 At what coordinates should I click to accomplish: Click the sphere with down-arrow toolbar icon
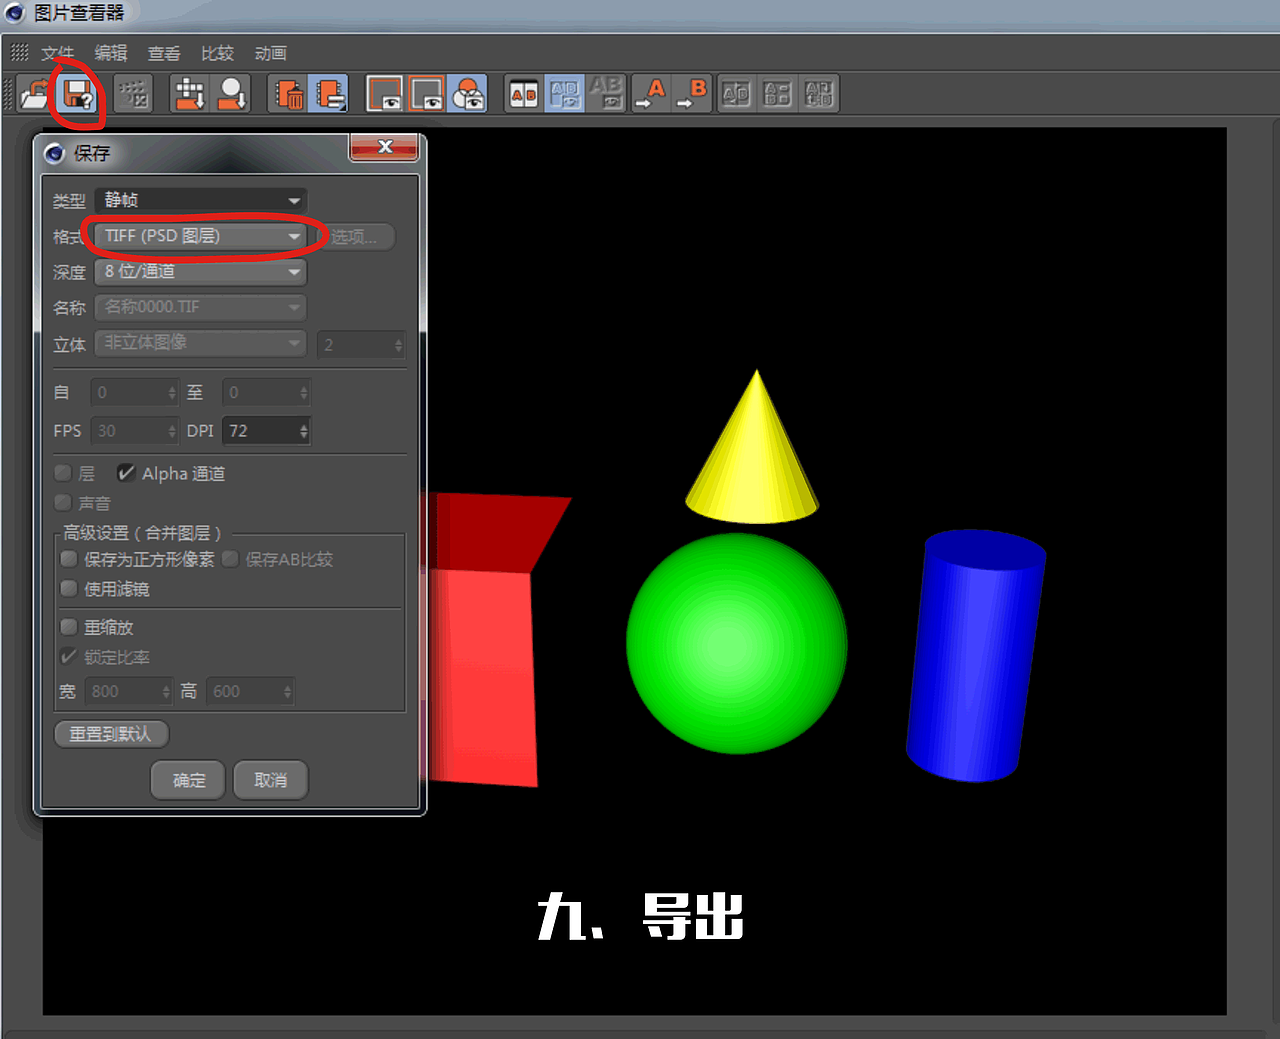coord(232,94)
